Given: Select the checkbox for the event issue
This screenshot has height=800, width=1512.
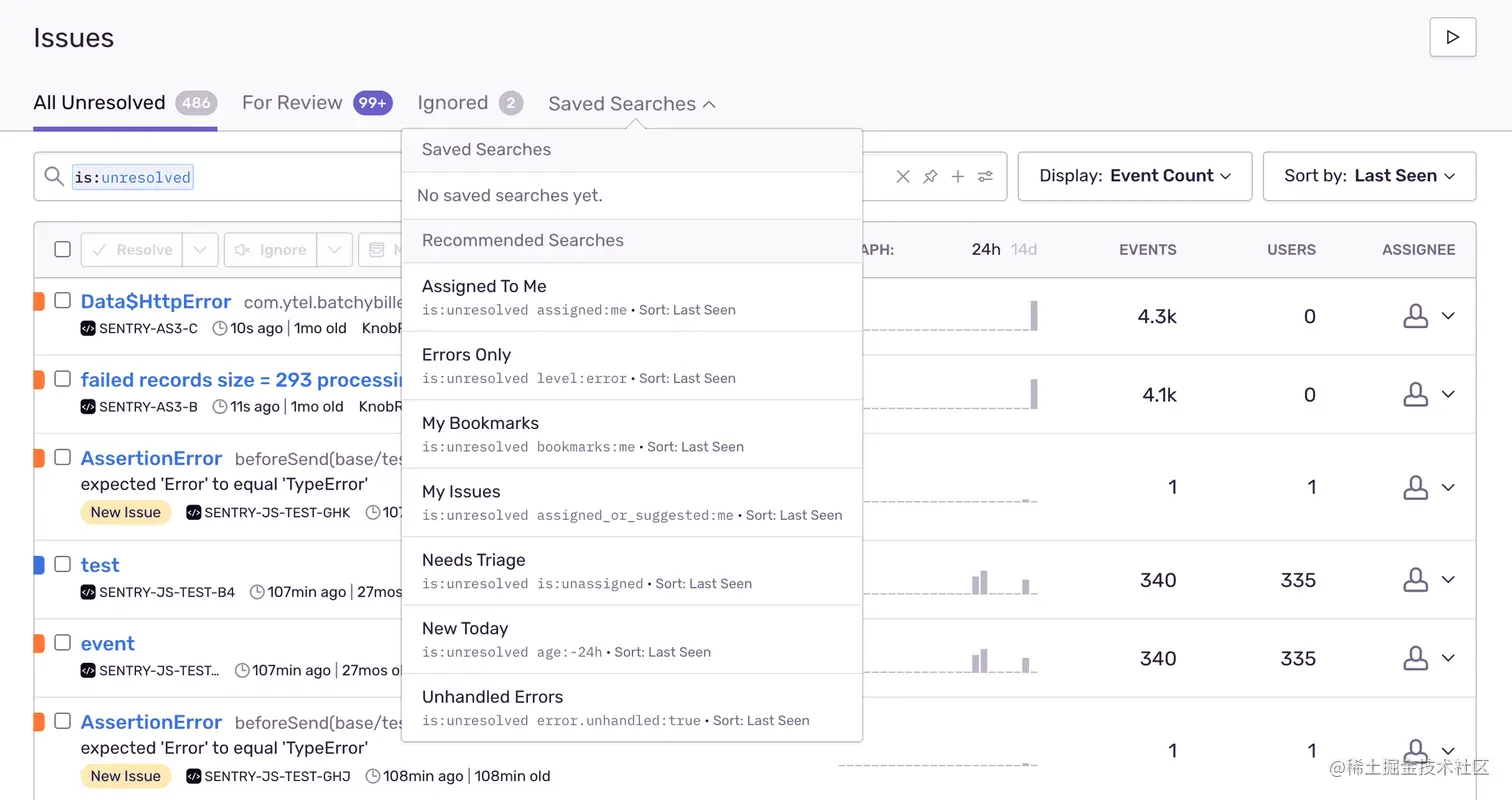Looking at the screenshot, I should [x=62, y=642].
